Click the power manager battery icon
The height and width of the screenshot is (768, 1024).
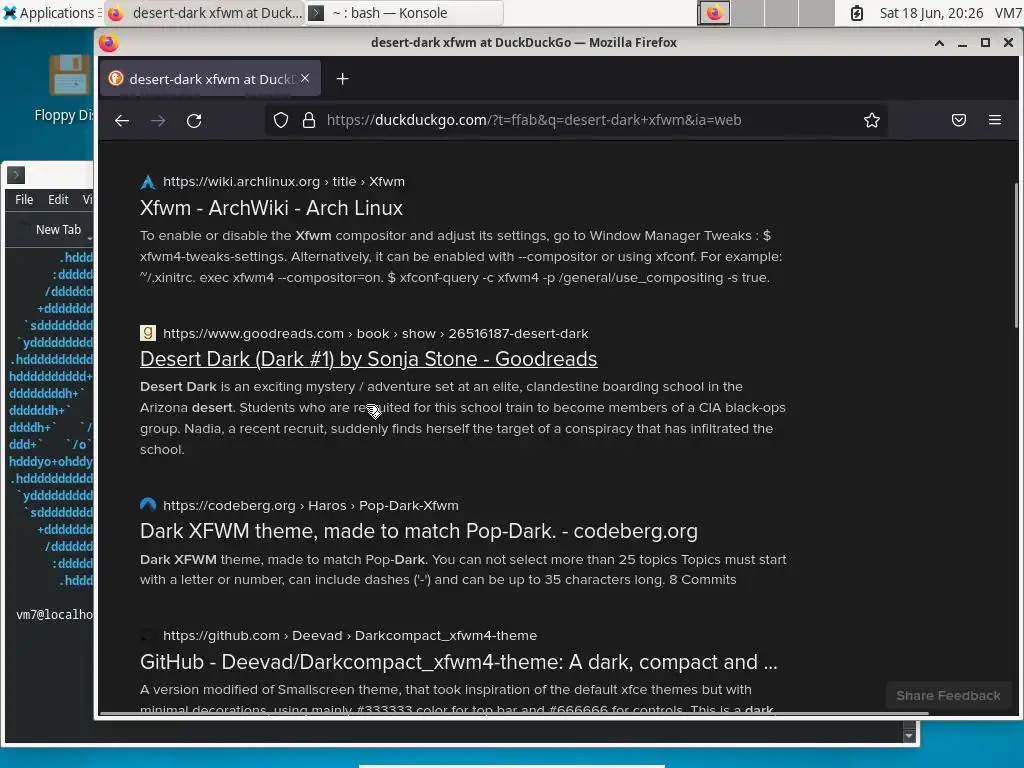coord(857,13)
